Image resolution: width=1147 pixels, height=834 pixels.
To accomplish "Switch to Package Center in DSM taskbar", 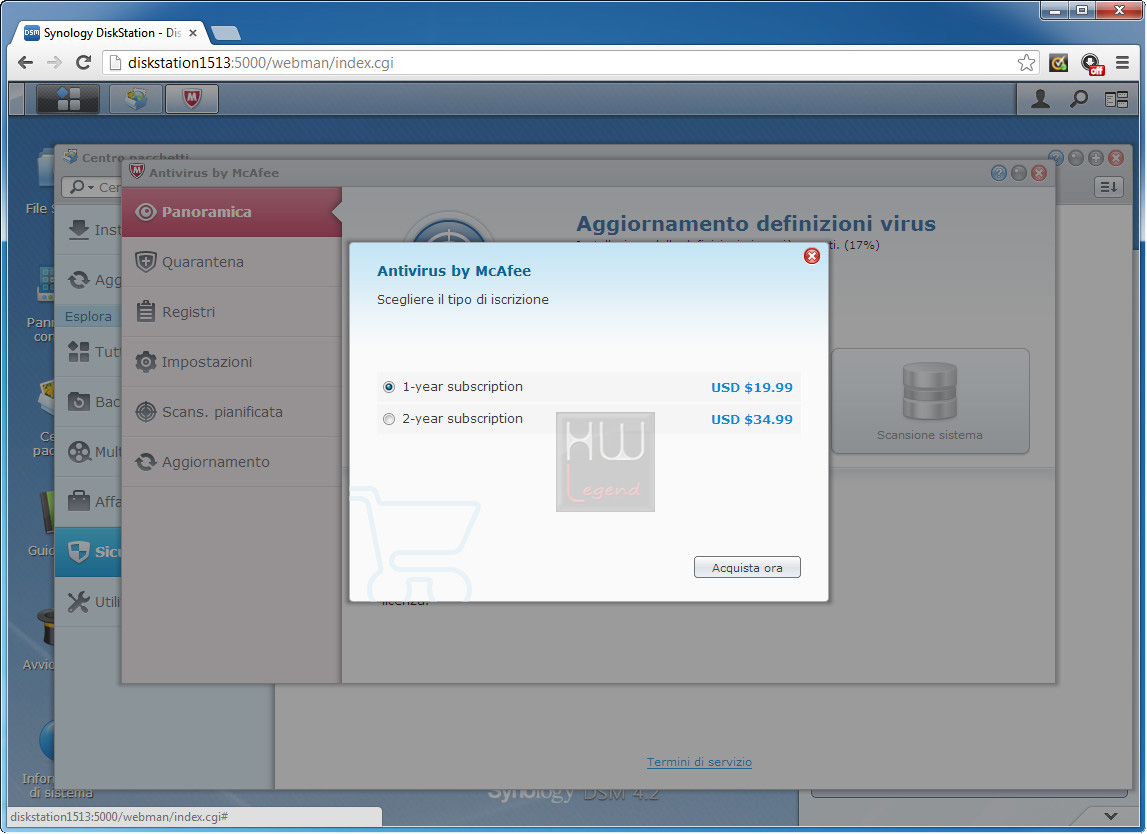I will (136, 99).
